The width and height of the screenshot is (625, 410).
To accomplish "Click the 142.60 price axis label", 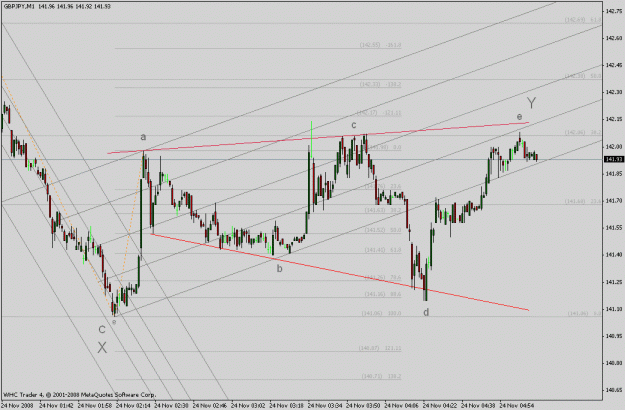I will pyautogui.click(x=613, y=38).
